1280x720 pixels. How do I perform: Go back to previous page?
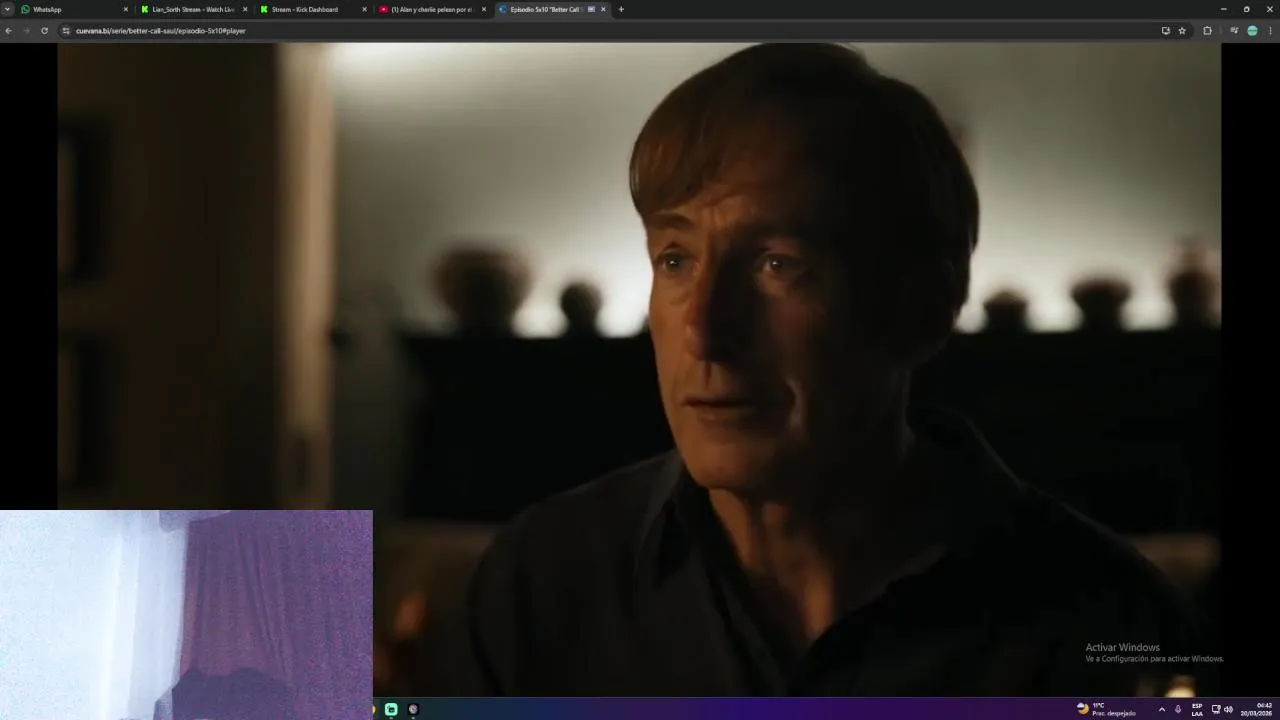[x=8, y=31]
